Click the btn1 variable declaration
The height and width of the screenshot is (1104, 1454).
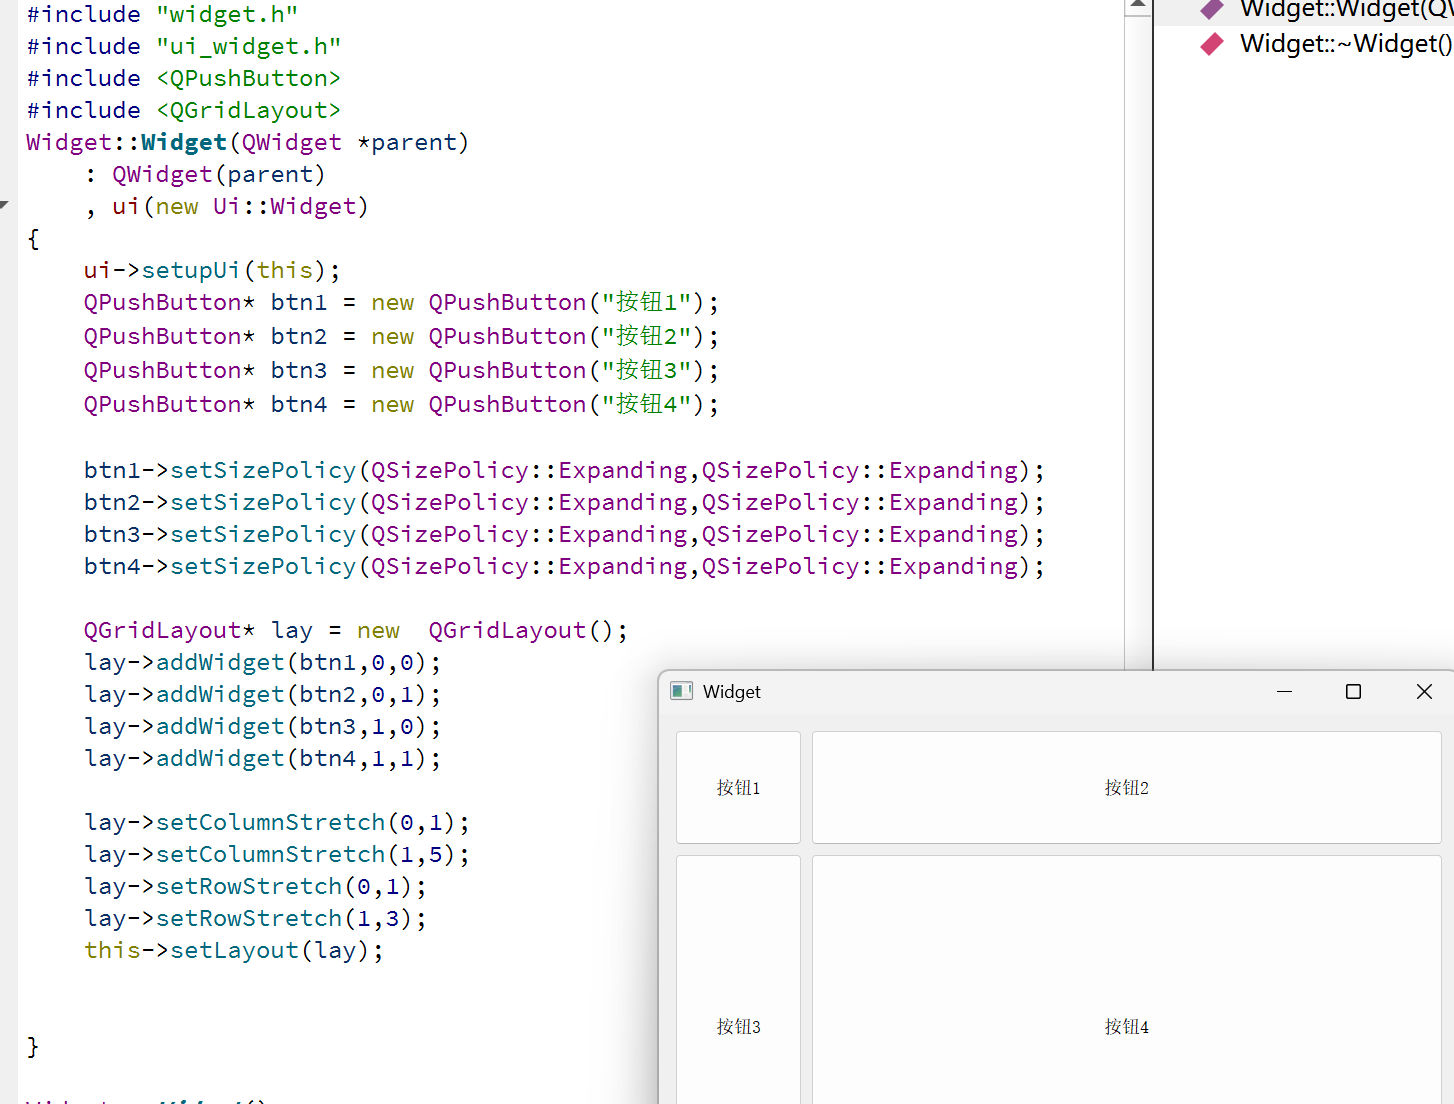point(299,302)
